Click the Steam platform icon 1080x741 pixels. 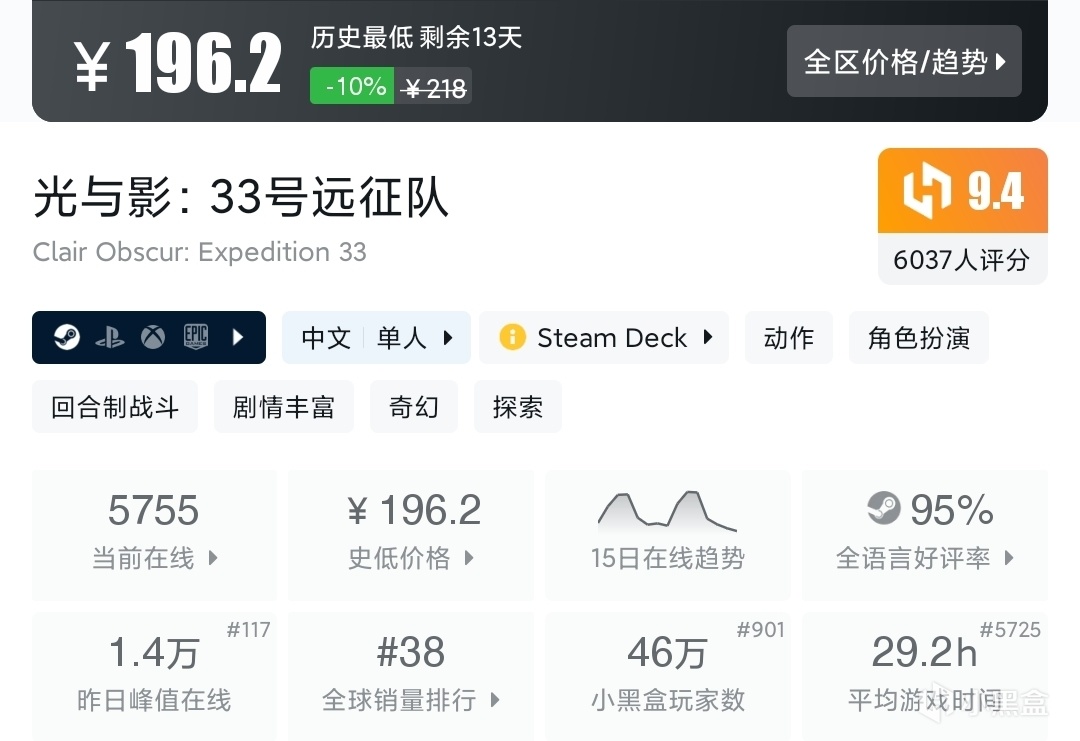point(67,338)
